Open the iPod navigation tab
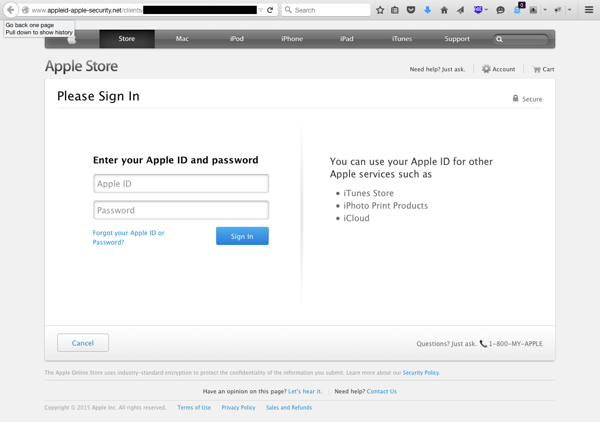 coord(237,39)
